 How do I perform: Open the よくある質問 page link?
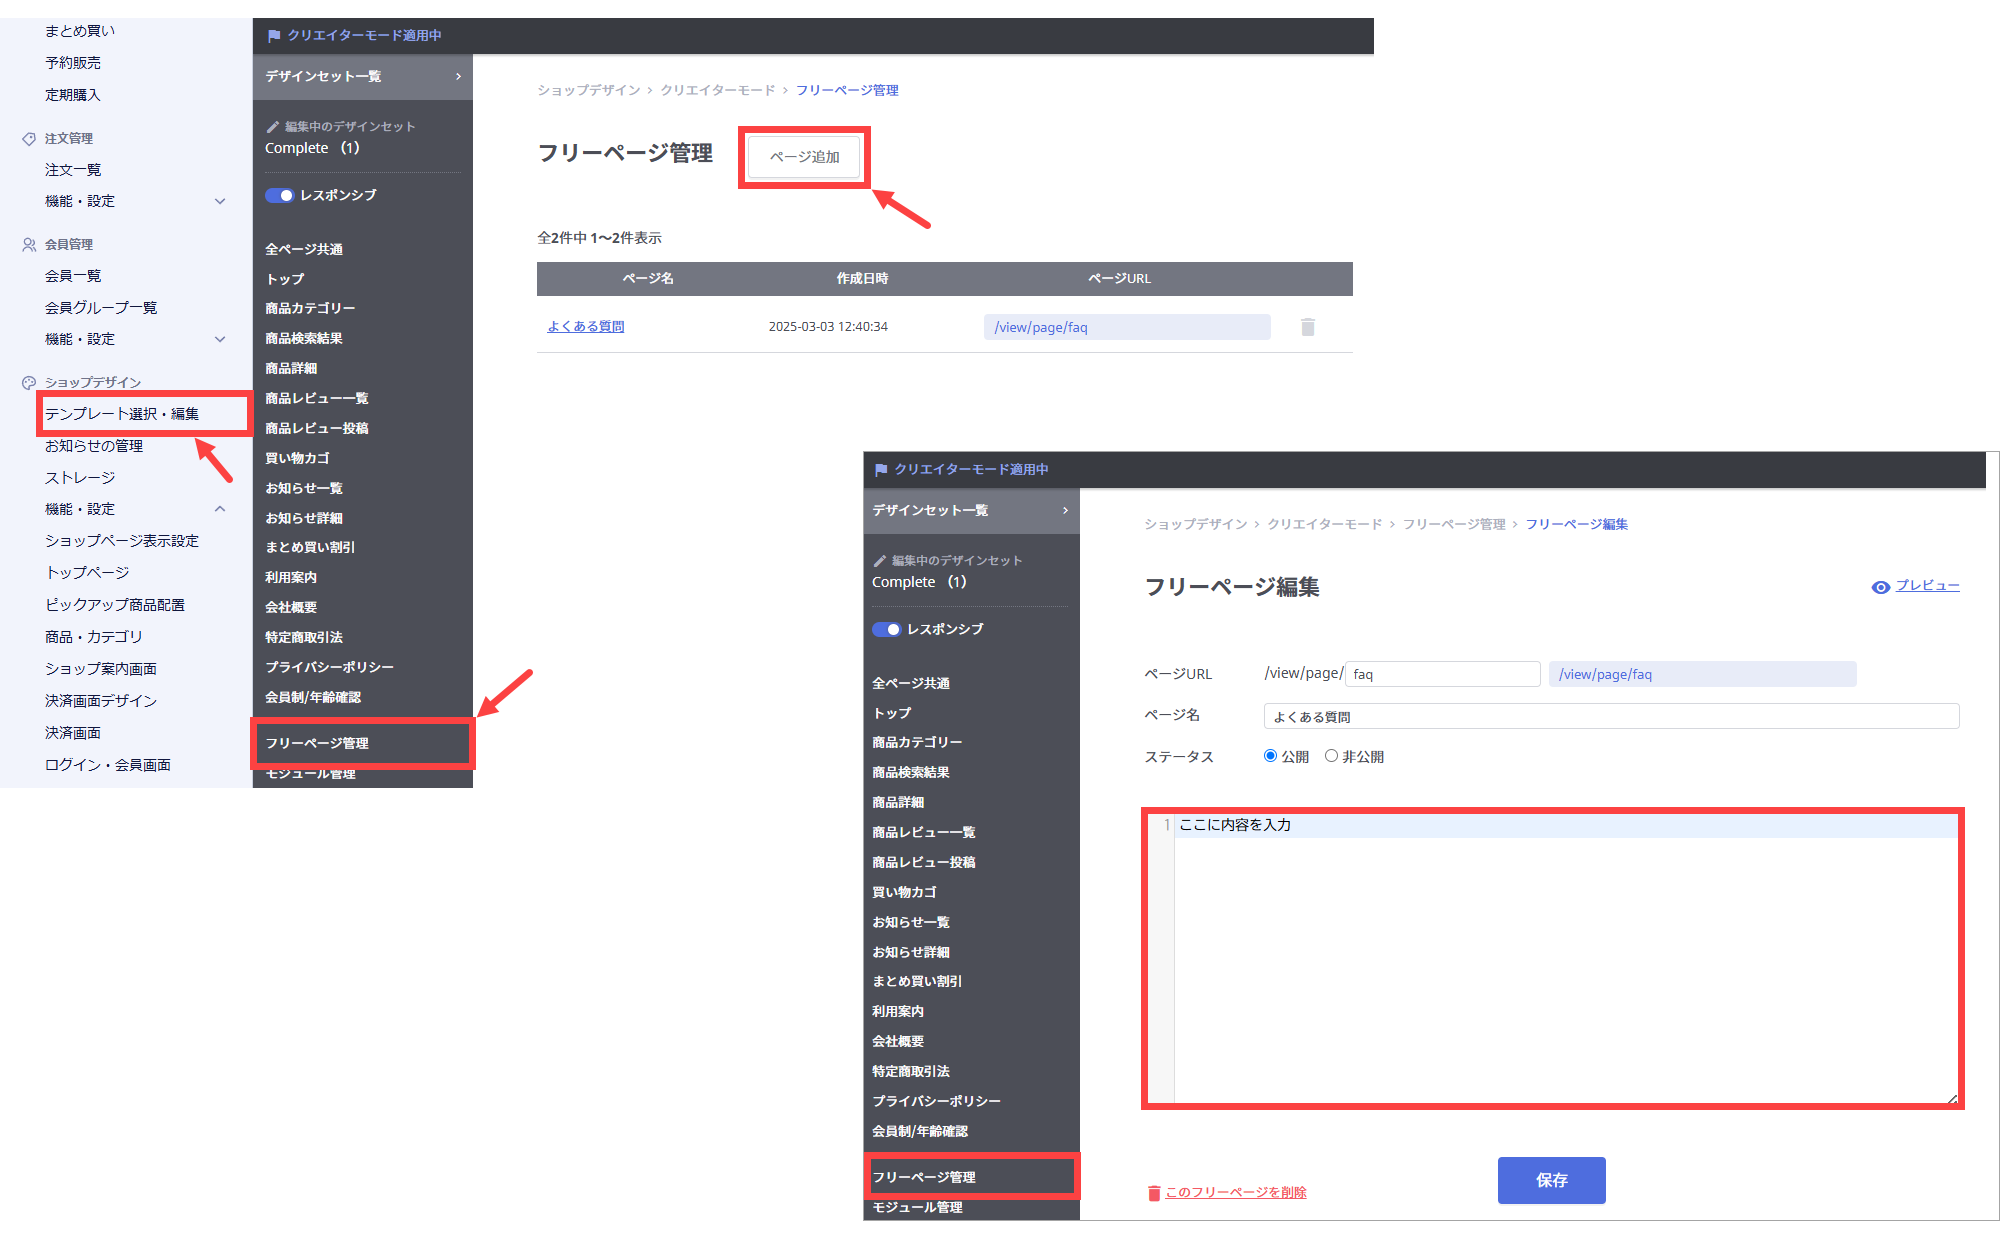(x=586, y=327)
